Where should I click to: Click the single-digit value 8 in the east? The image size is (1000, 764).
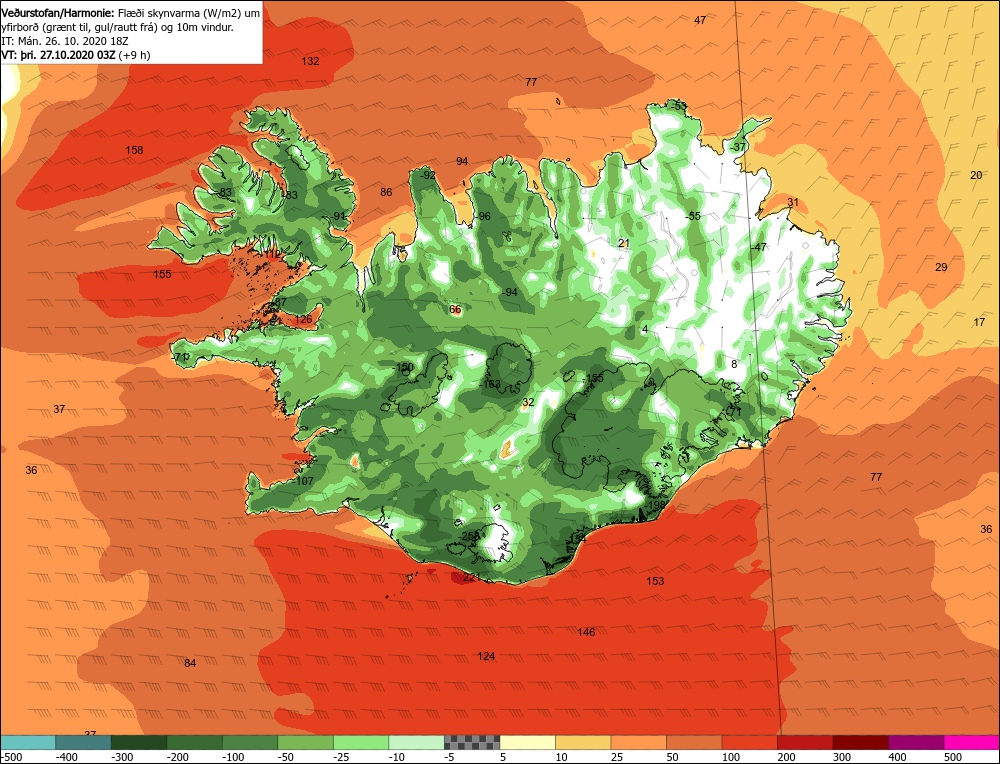click(x=734, y=364)
